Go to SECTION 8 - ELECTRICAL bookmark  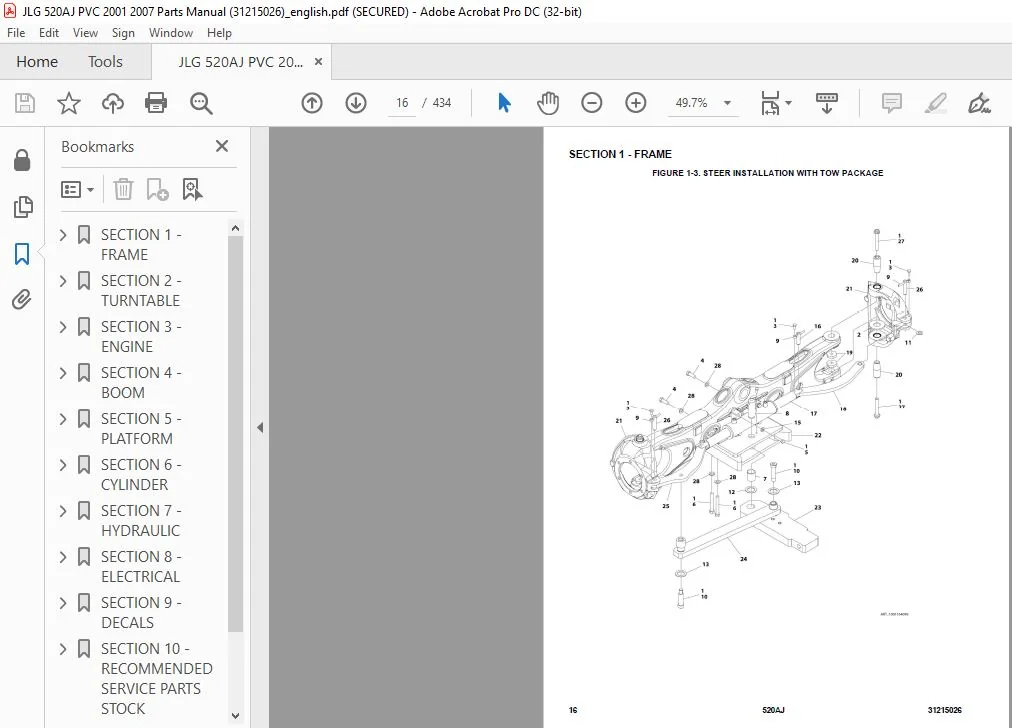pos(141,566)
